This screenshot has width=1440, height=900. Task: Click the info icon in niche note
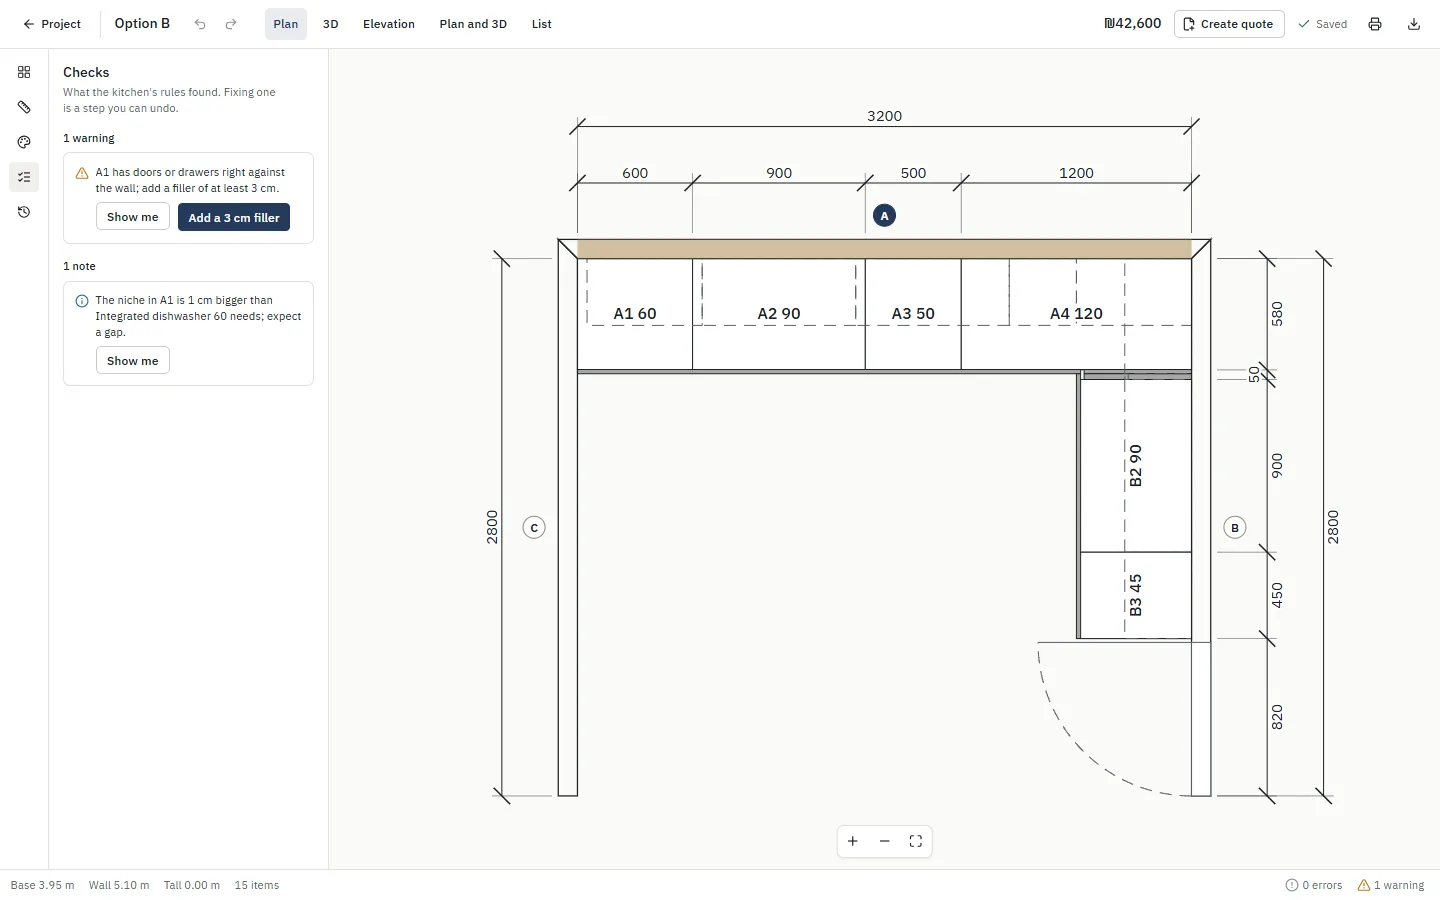point(82,301)
